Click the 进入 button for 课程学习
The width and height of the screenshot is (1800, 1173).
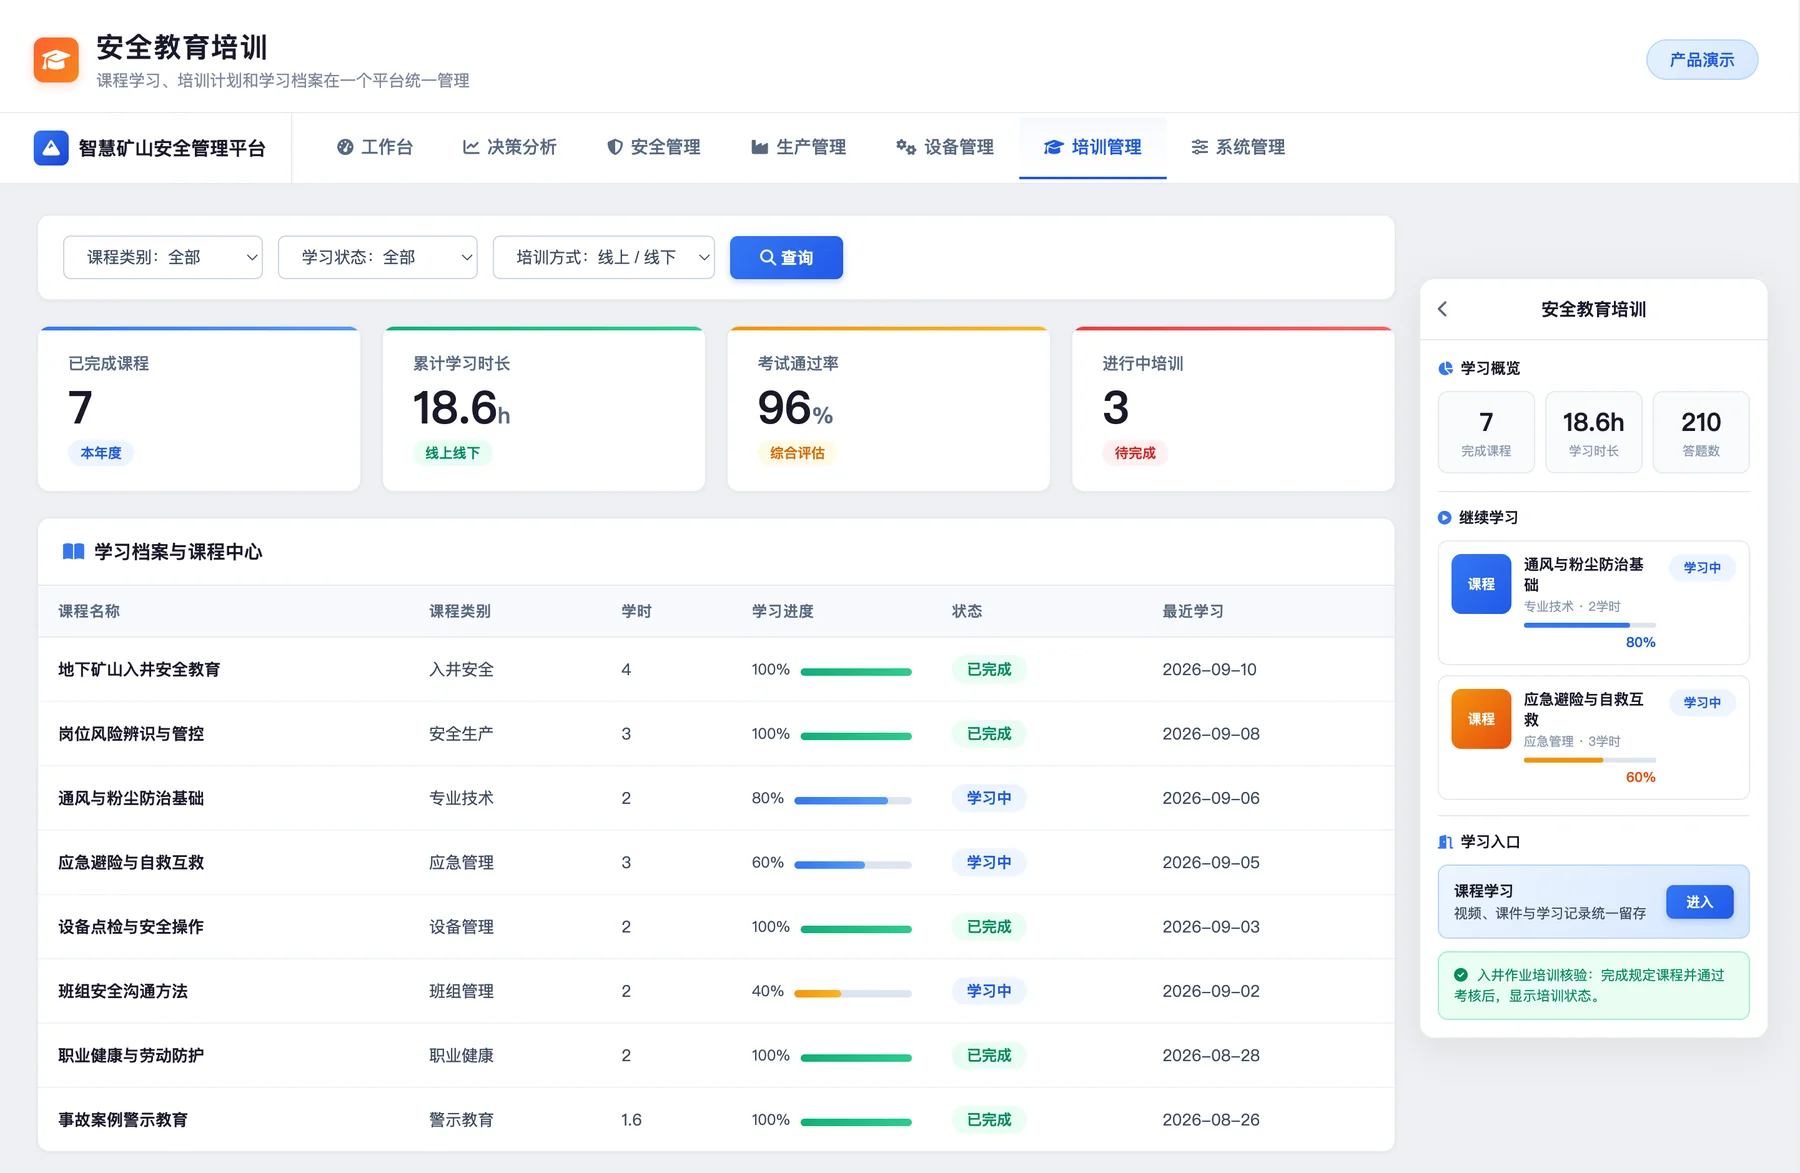[1700, 902]
